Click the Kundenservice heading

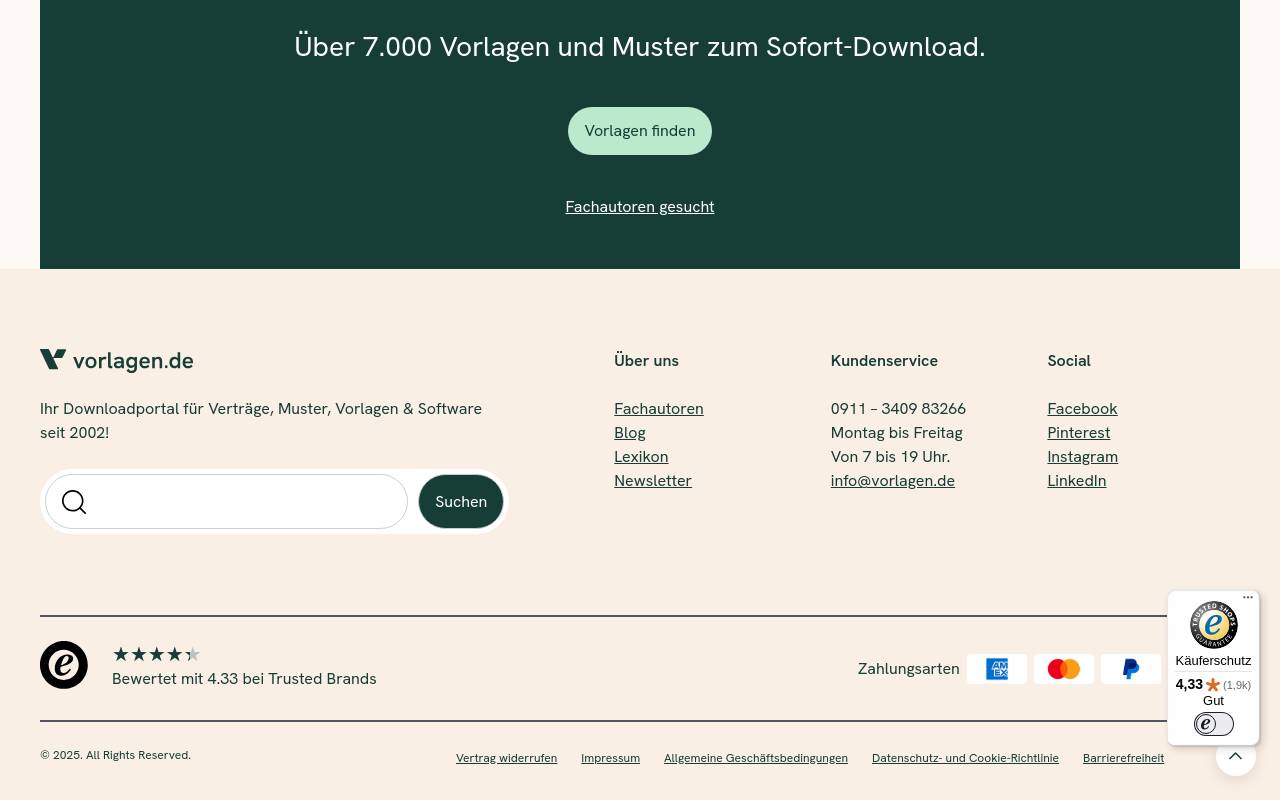pyautogui.click(x=884, y=361)
